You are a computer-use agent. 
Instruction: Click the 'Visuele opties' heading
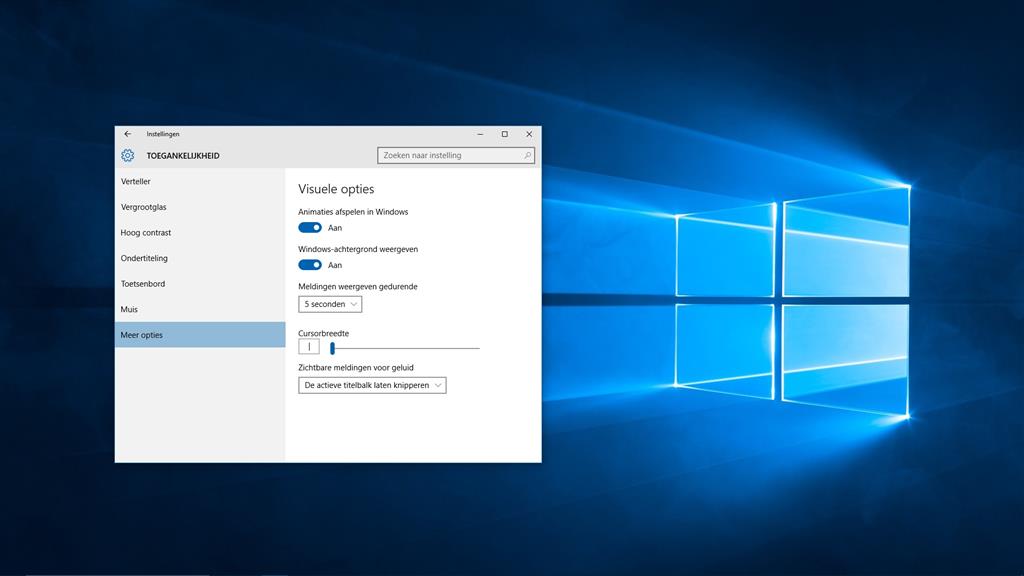coord(336,189)
